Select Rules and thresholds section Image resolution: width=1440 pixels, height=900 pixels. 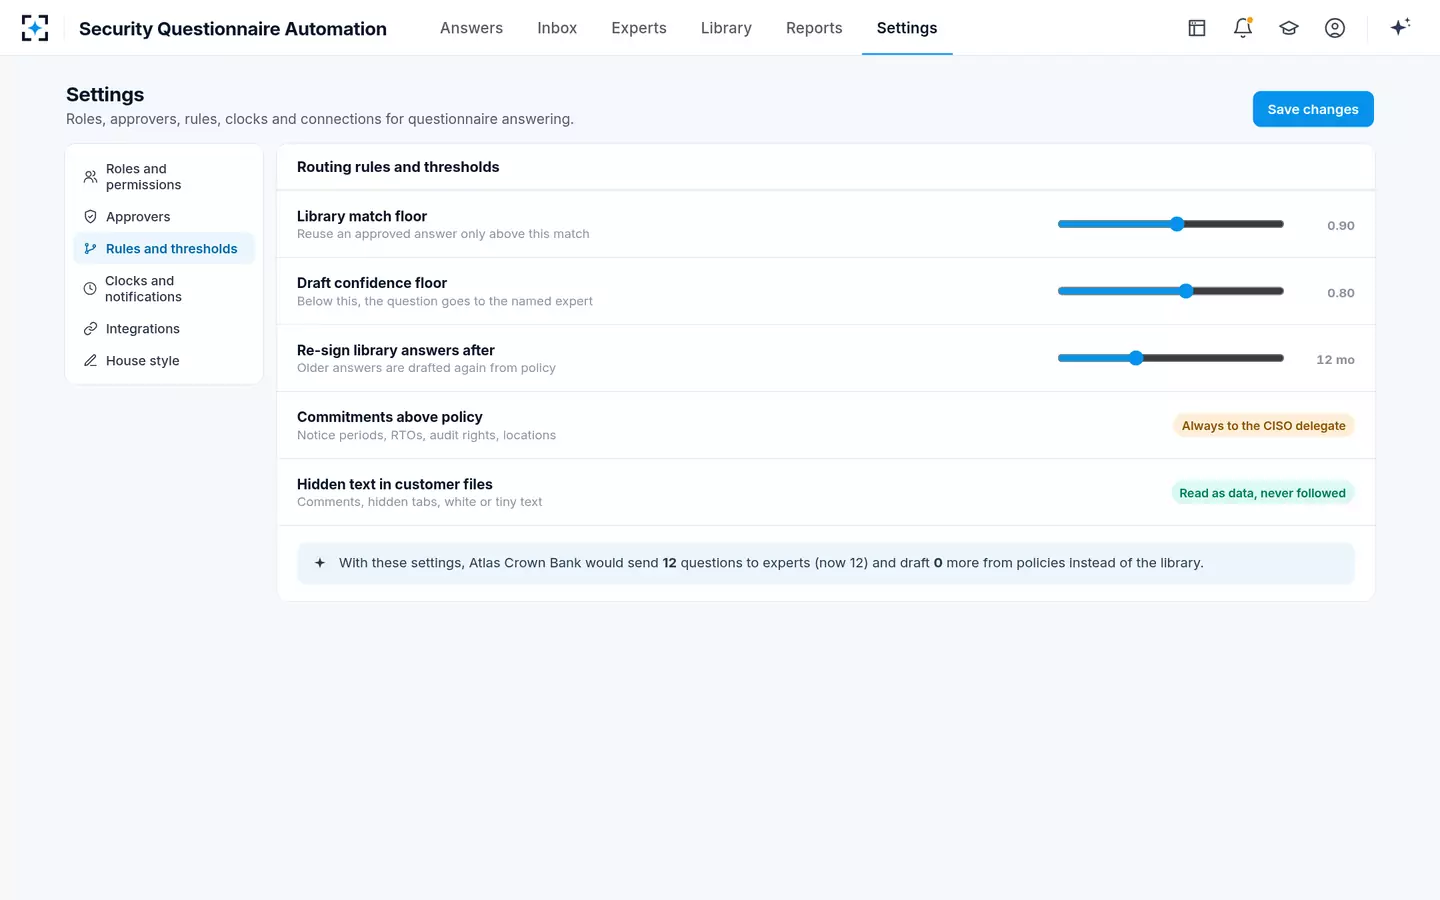point(164,249)
